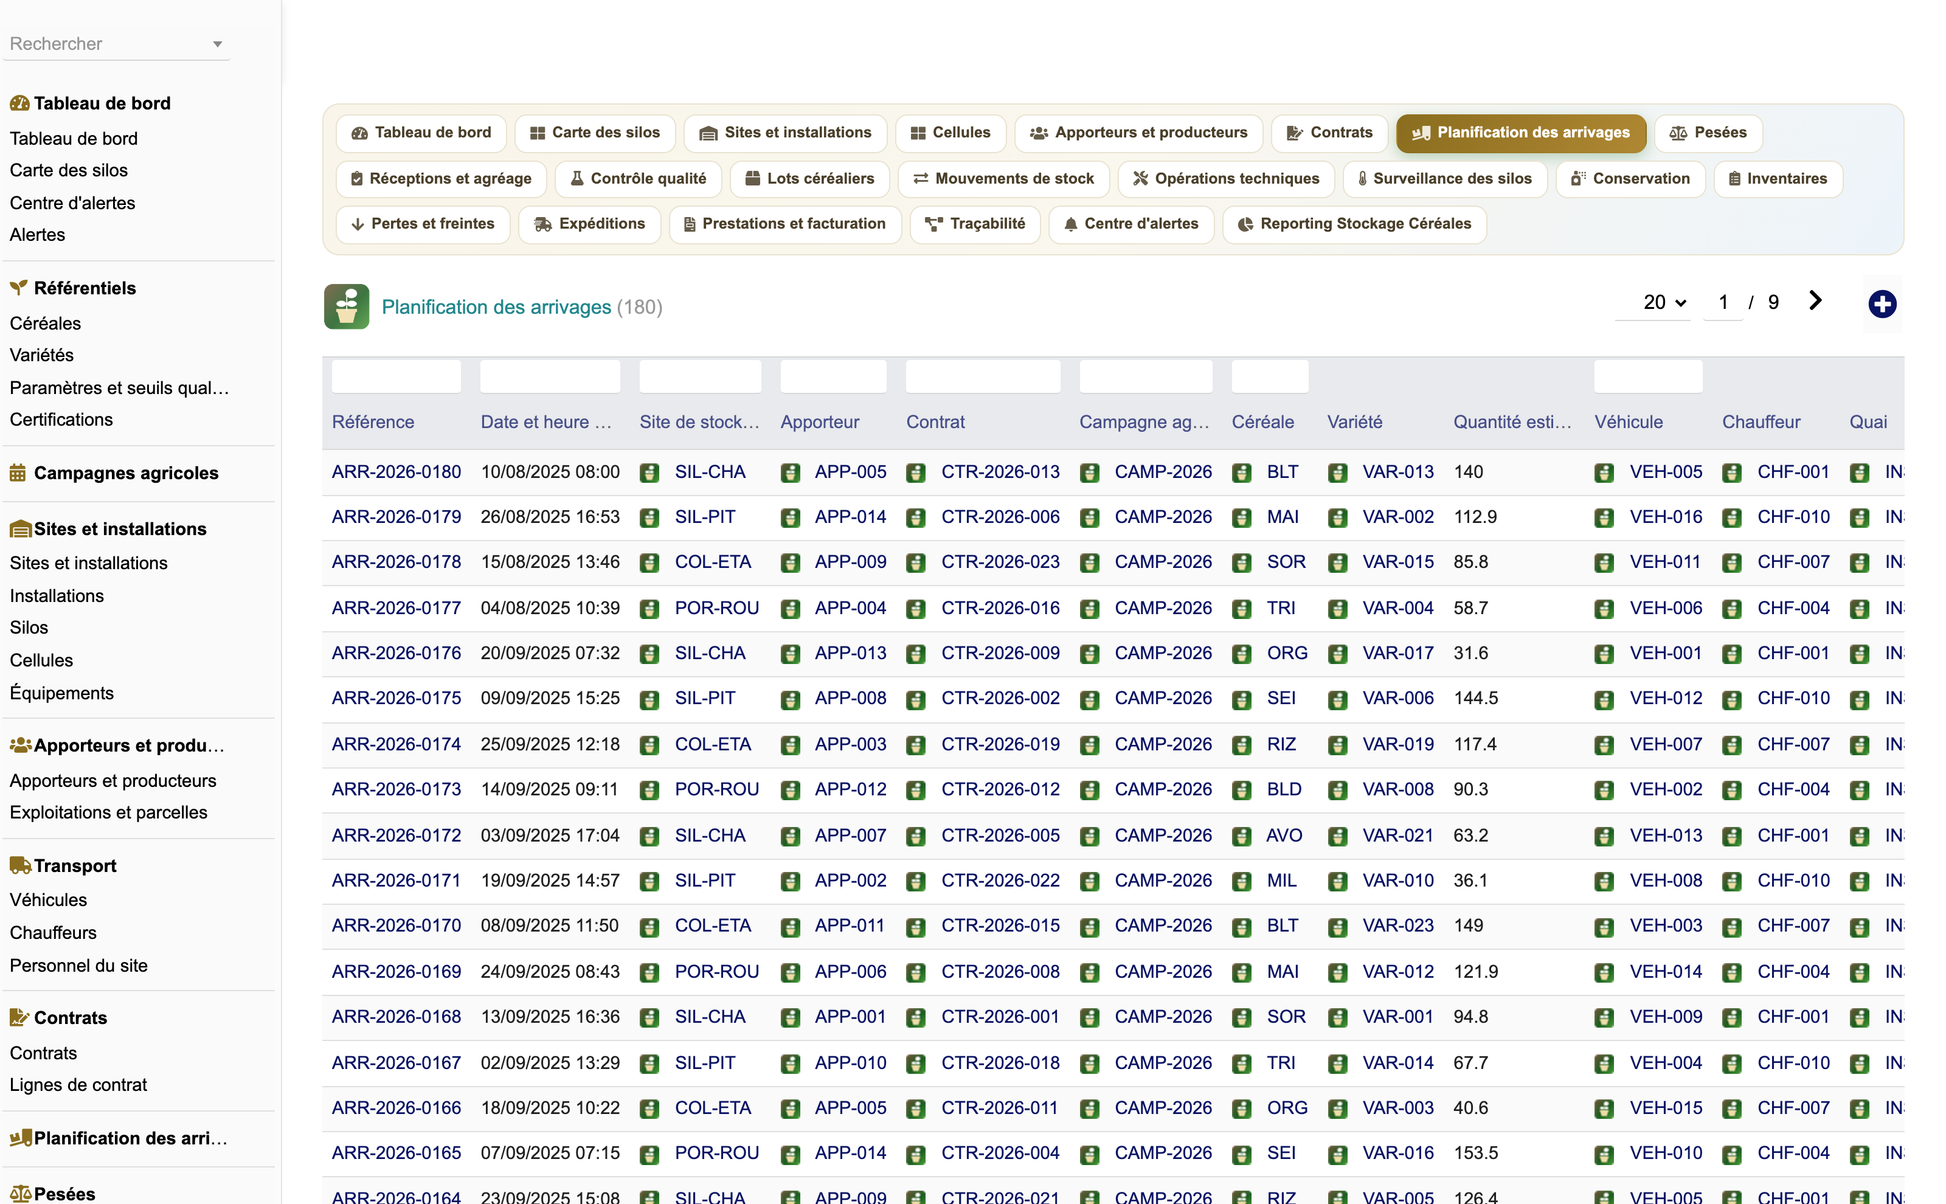Click the Tableau de bord gauge icon in sidebar
This screenshot has height=1204, width=1946.
19,103
